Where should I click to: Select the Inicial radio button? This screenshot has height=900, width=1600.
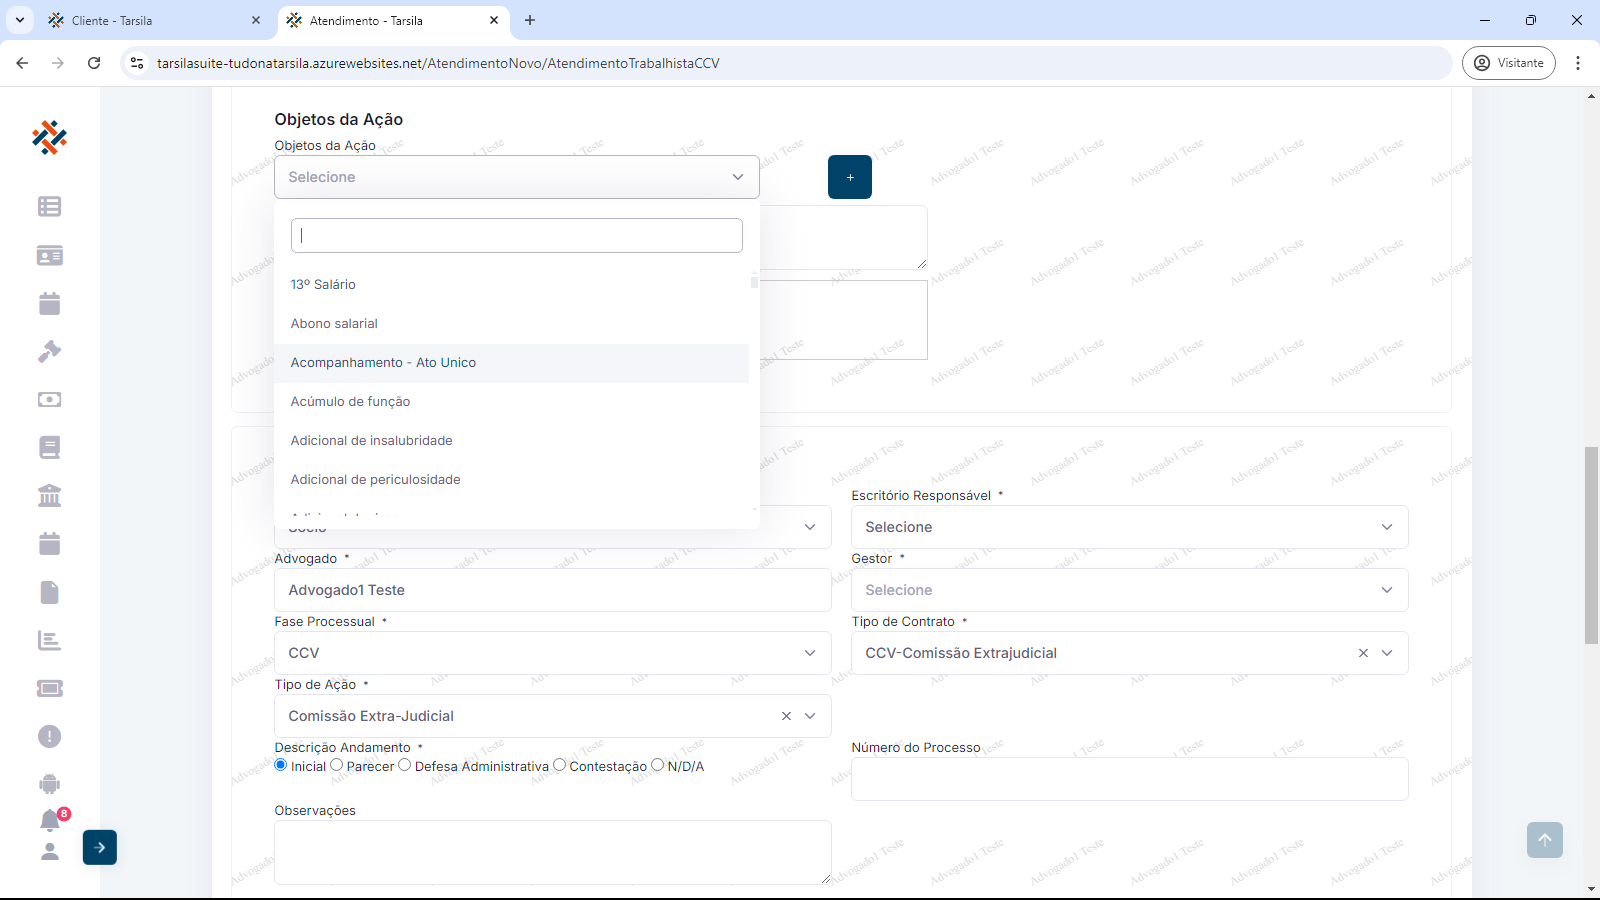click(x=281, y=765)
